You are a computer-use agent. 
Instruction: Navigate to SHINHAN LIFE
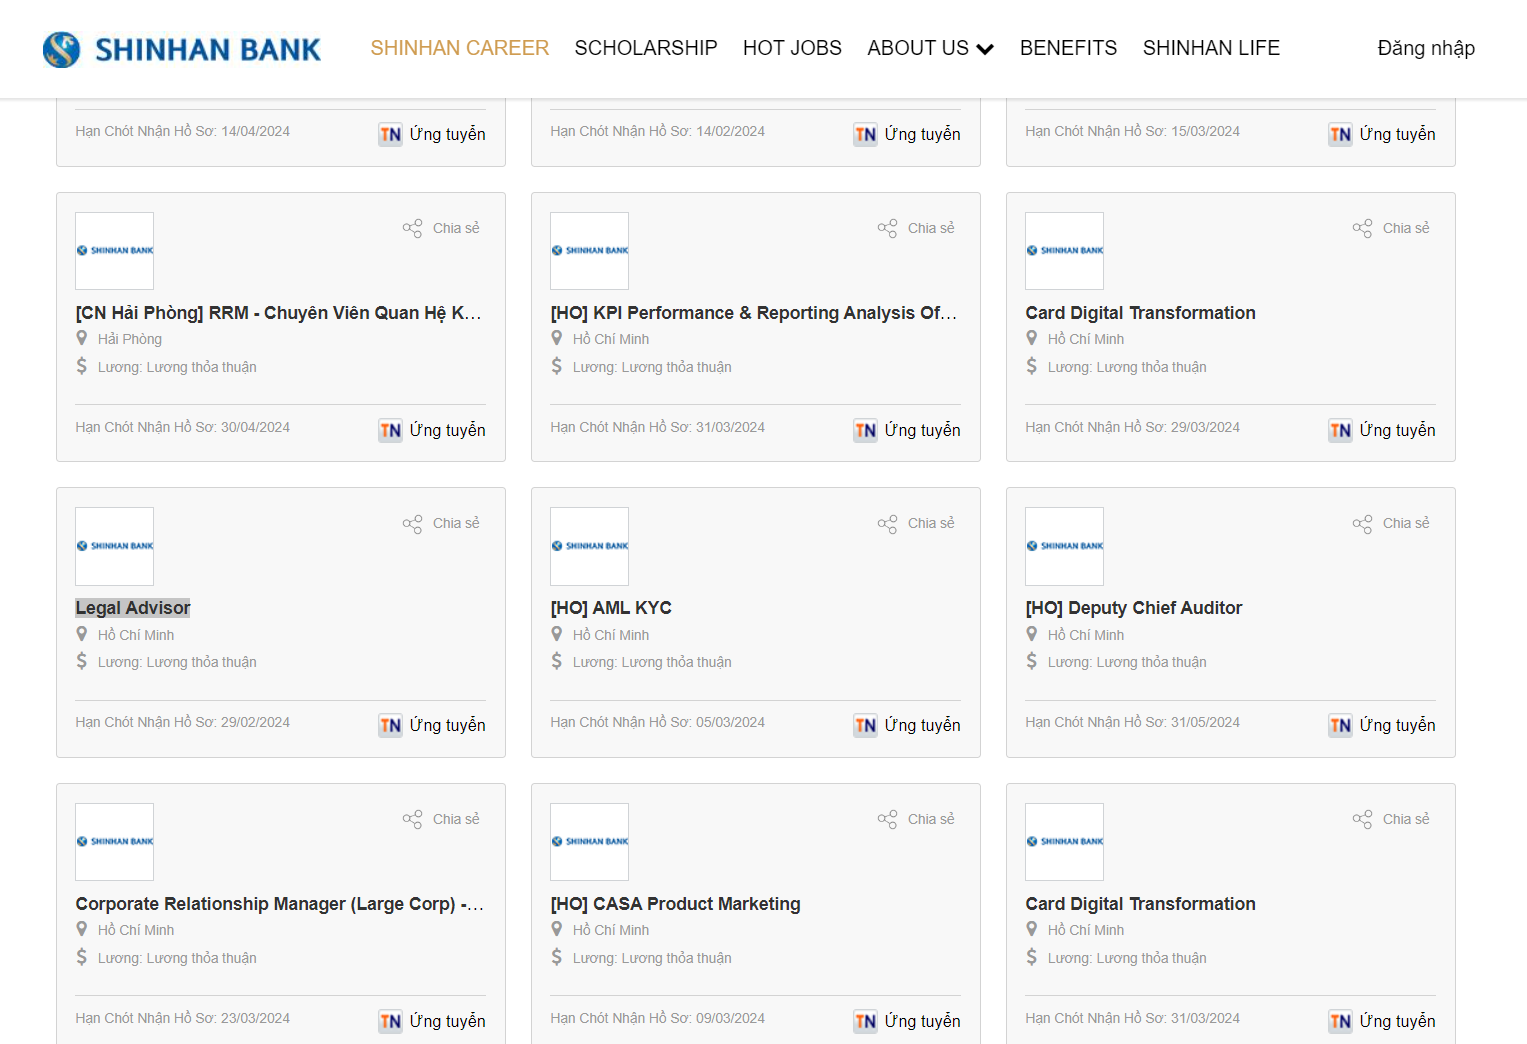coord(1211,48)
